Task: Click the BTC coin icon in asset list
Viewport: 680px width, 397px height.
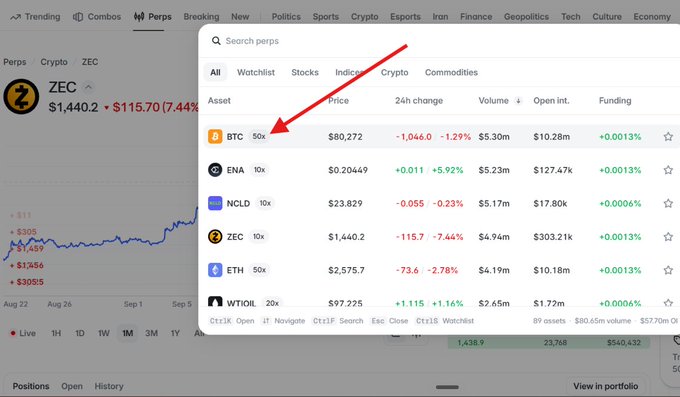Action: [x=215, y=136]
